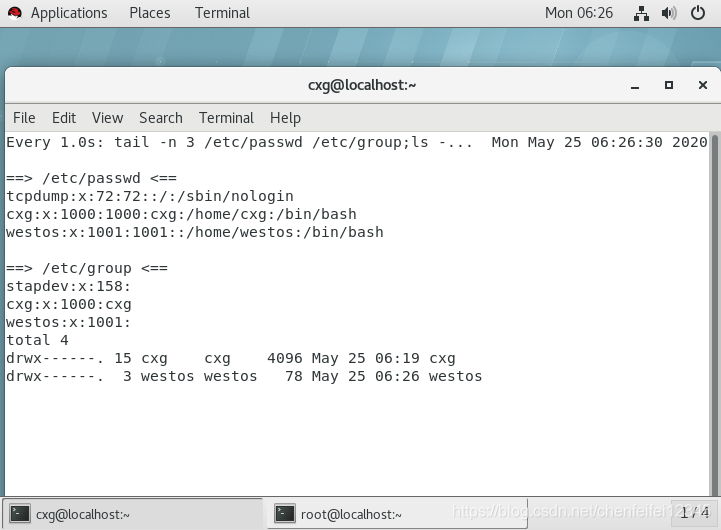Viewport: 721px width, 530px height.
Task: Click the workspace switcher 1/4
Action: [694, 512]
